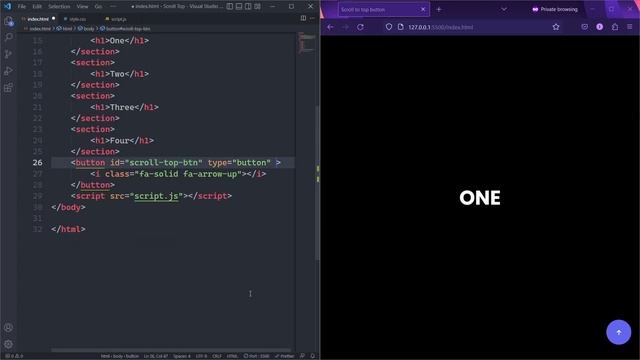Click the Firefox address bar URL
640x360 pixels.
pos(441,27)
